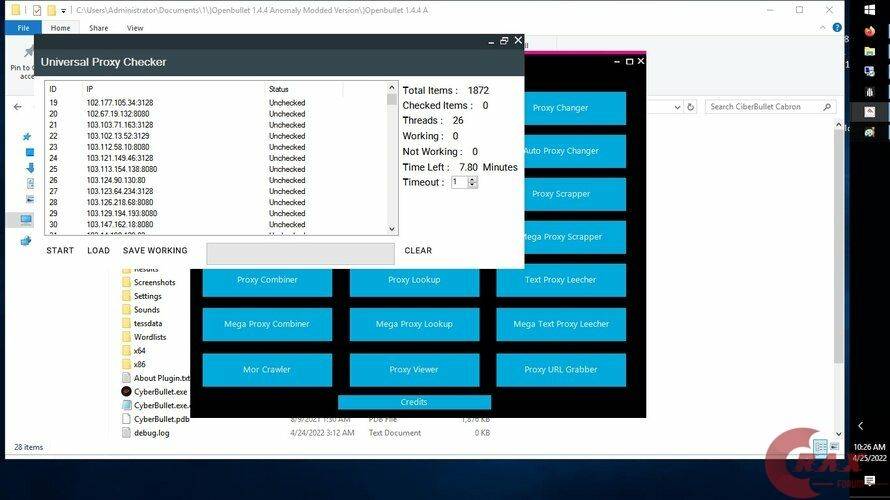
Task: Show the Credits screen
Action: tap(414, 402)
